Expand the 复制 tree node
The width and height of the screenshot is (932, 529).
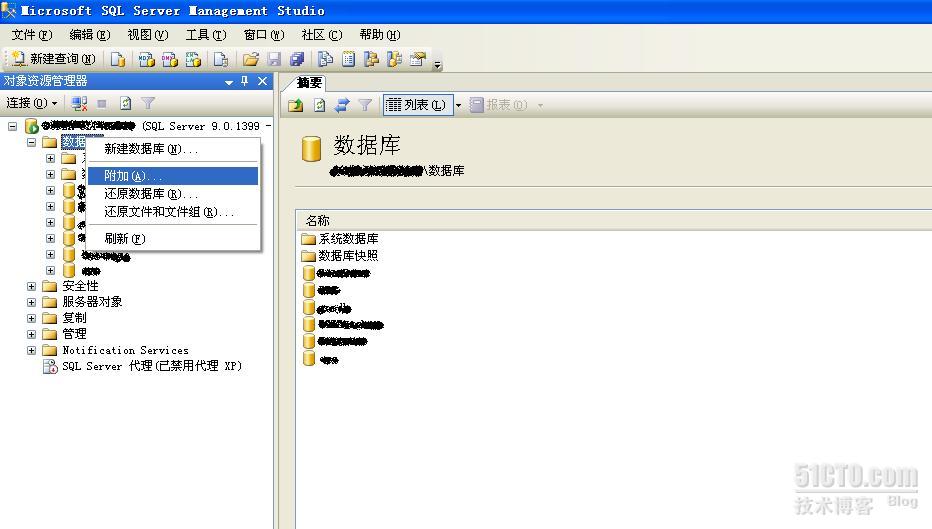[x=32, y=319]
